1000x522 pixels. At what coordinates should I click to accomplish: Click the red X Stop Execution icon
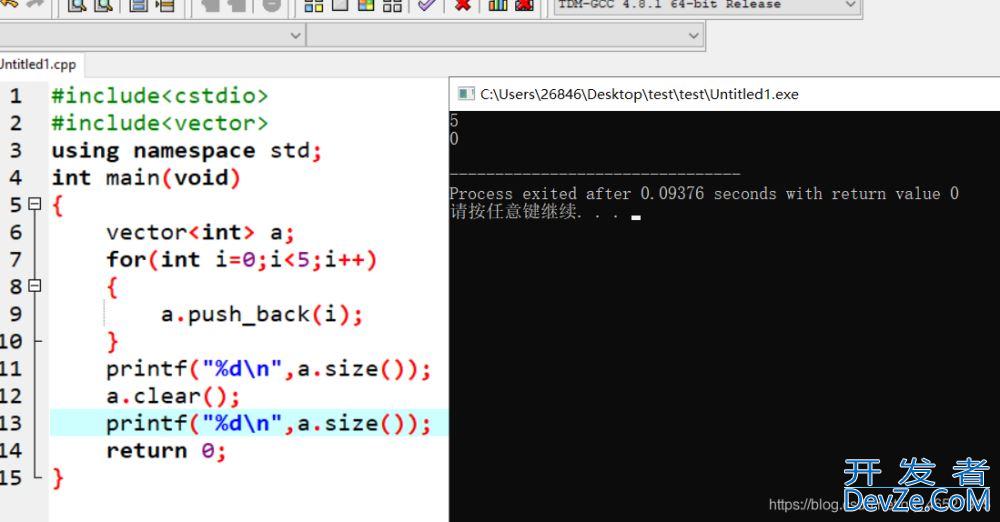[x=463, y=5]
